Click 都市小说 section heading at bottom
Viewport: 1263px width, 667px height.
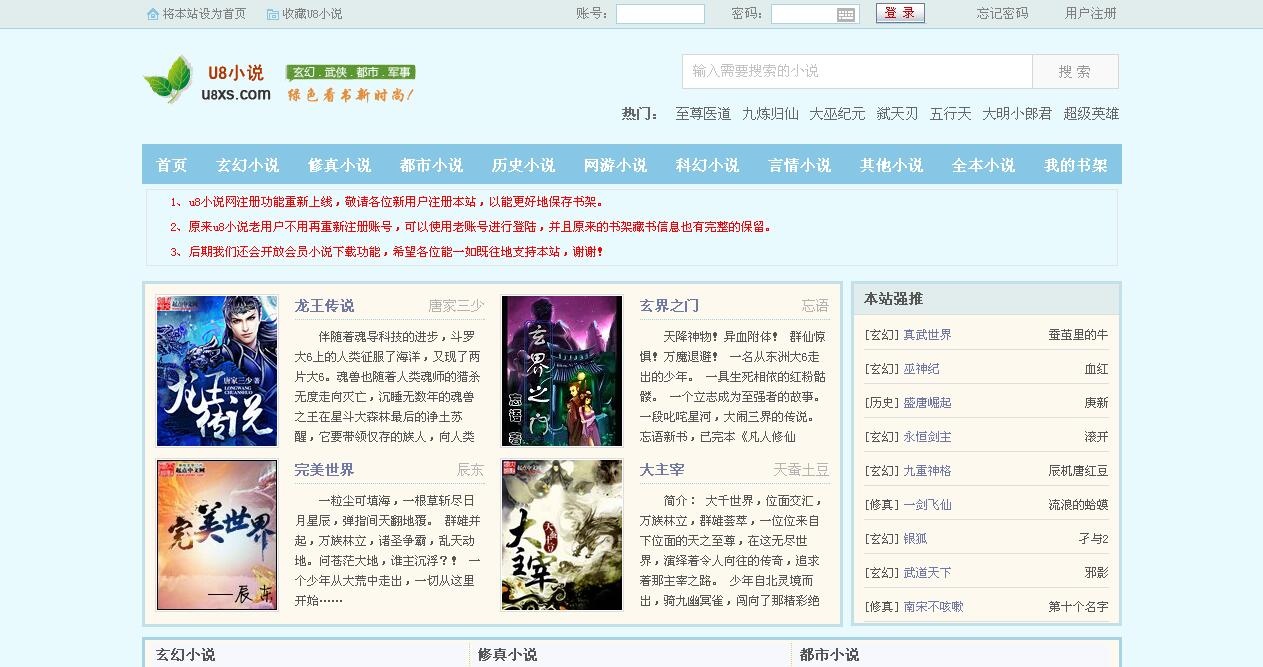pos(829,655)
